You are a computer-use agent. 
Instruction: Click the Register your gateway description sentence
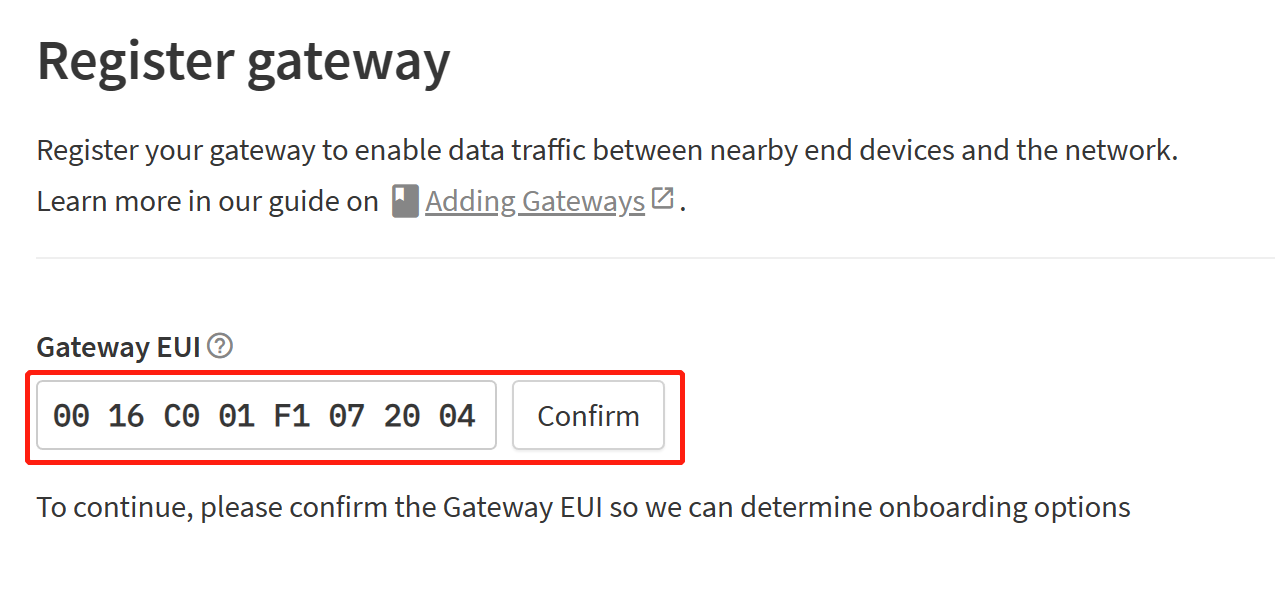(x=608, y=152)
